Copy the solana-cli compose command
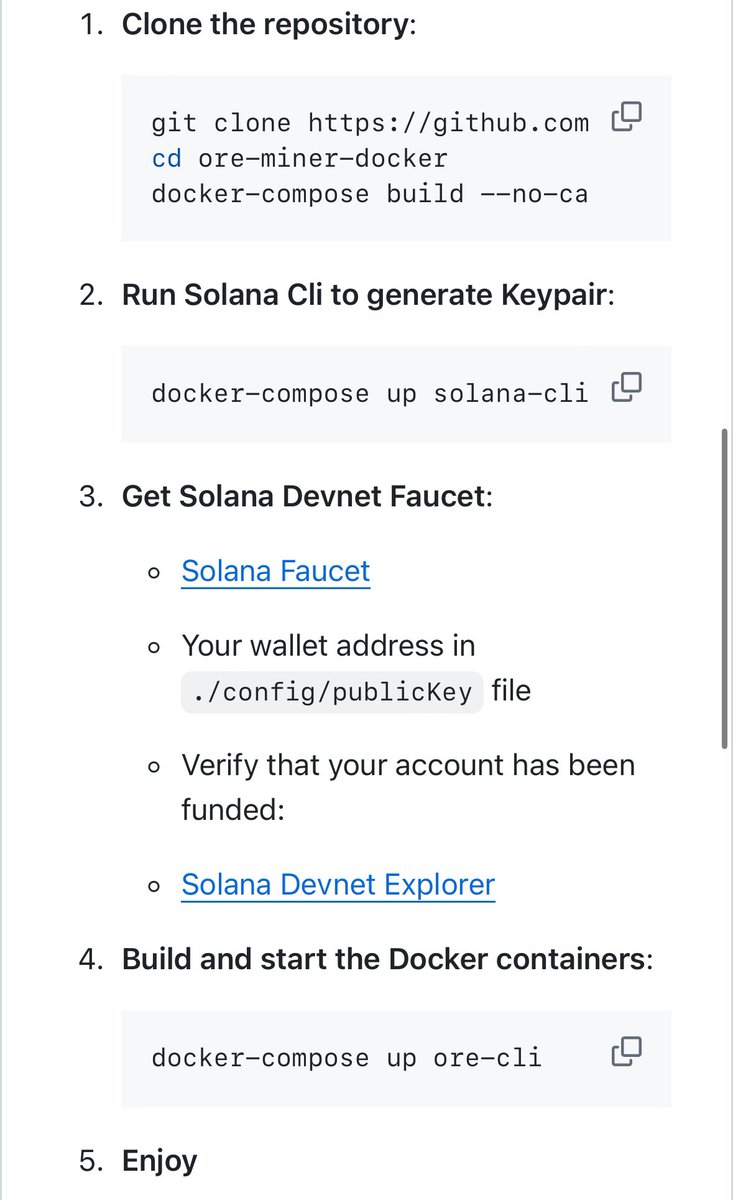This screenshot has height=1200, width=733. click(x=626, y=387)
